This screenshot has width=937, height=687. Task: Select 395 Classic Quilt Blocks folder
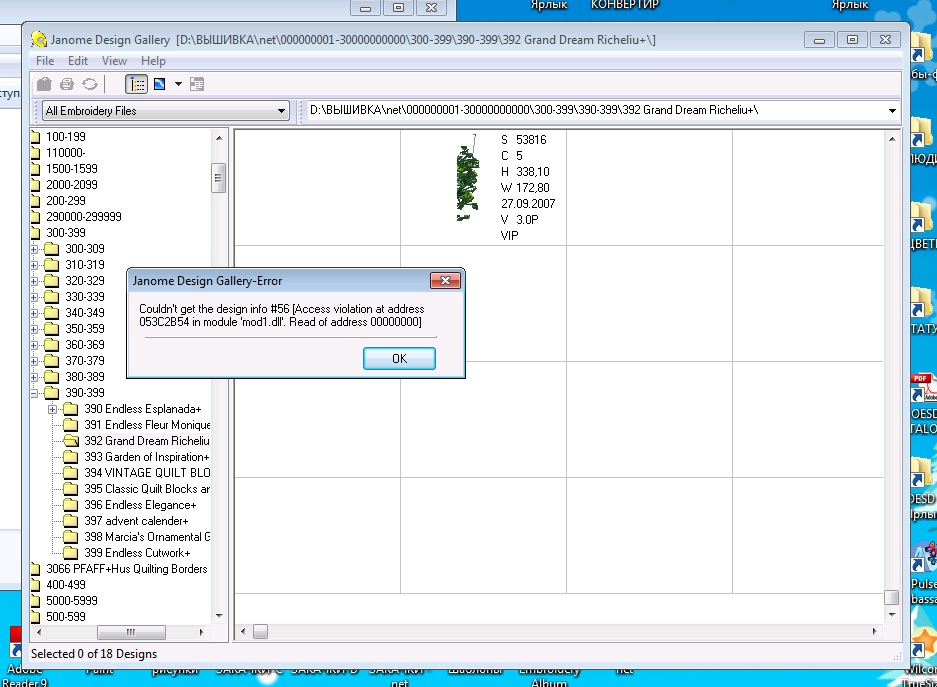tap(147, 489)
